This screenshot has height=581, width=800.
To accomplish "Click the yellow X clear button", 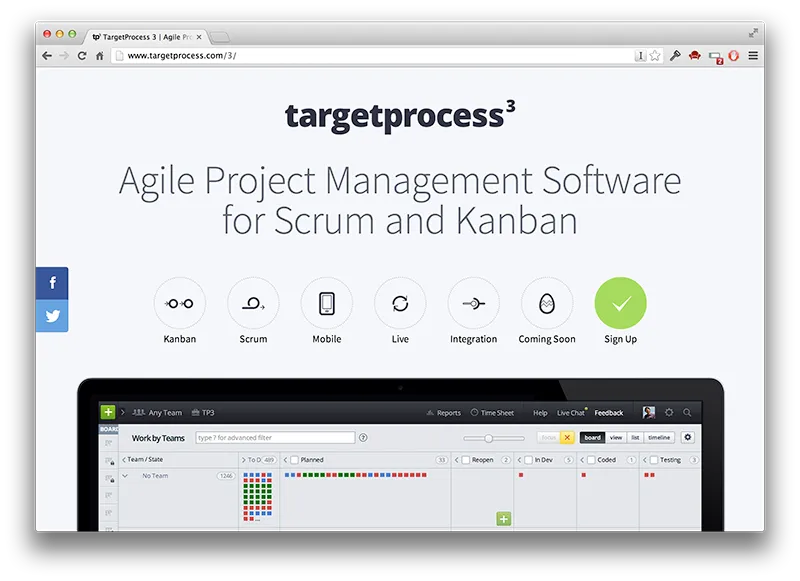I will [567, 437].
